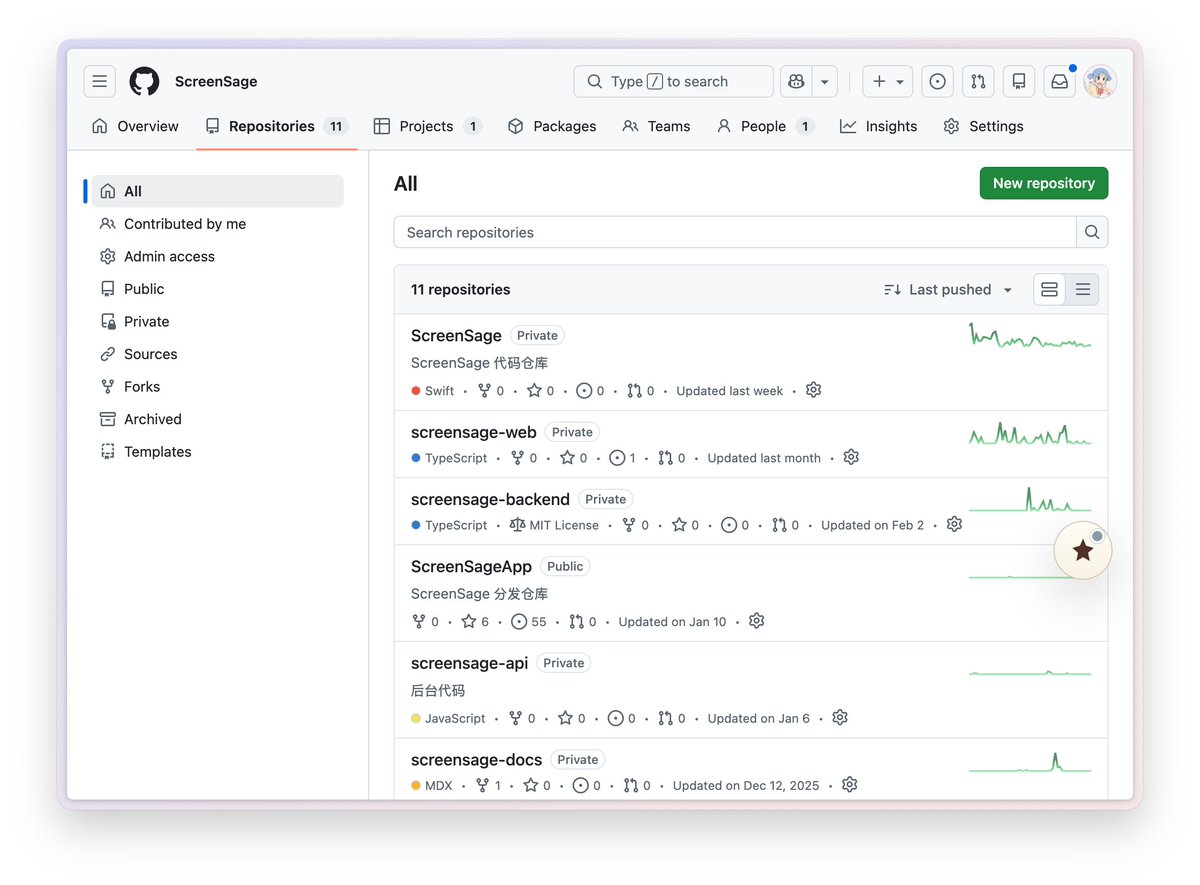1200x885 pixels.
Task: Click the MIT License label on screensage-backend
Action: coord(554,525)
